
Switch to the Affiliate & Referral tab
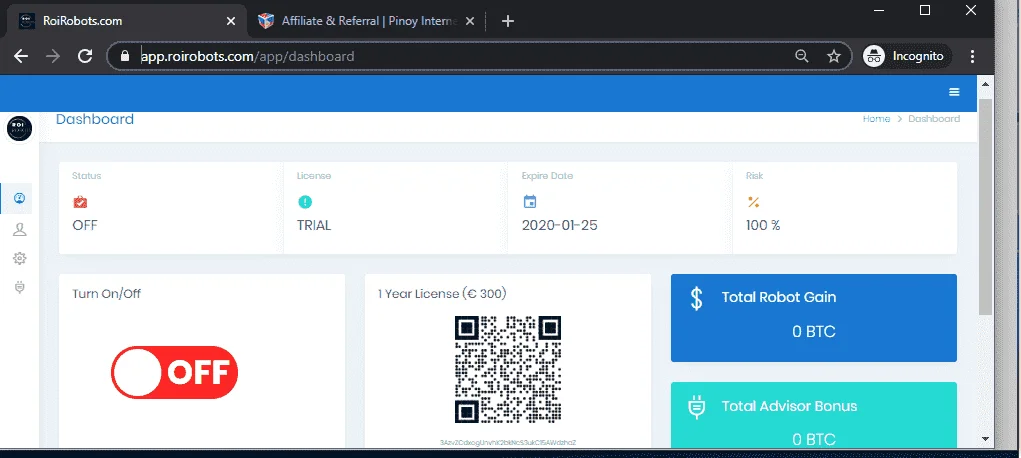point(365,21)
